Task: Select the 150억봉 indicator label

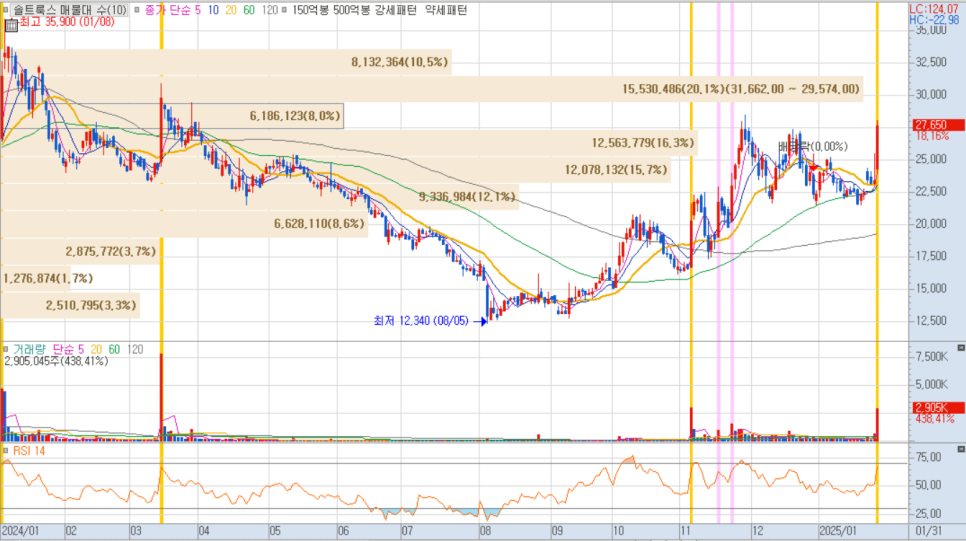Action: [309, 10]
